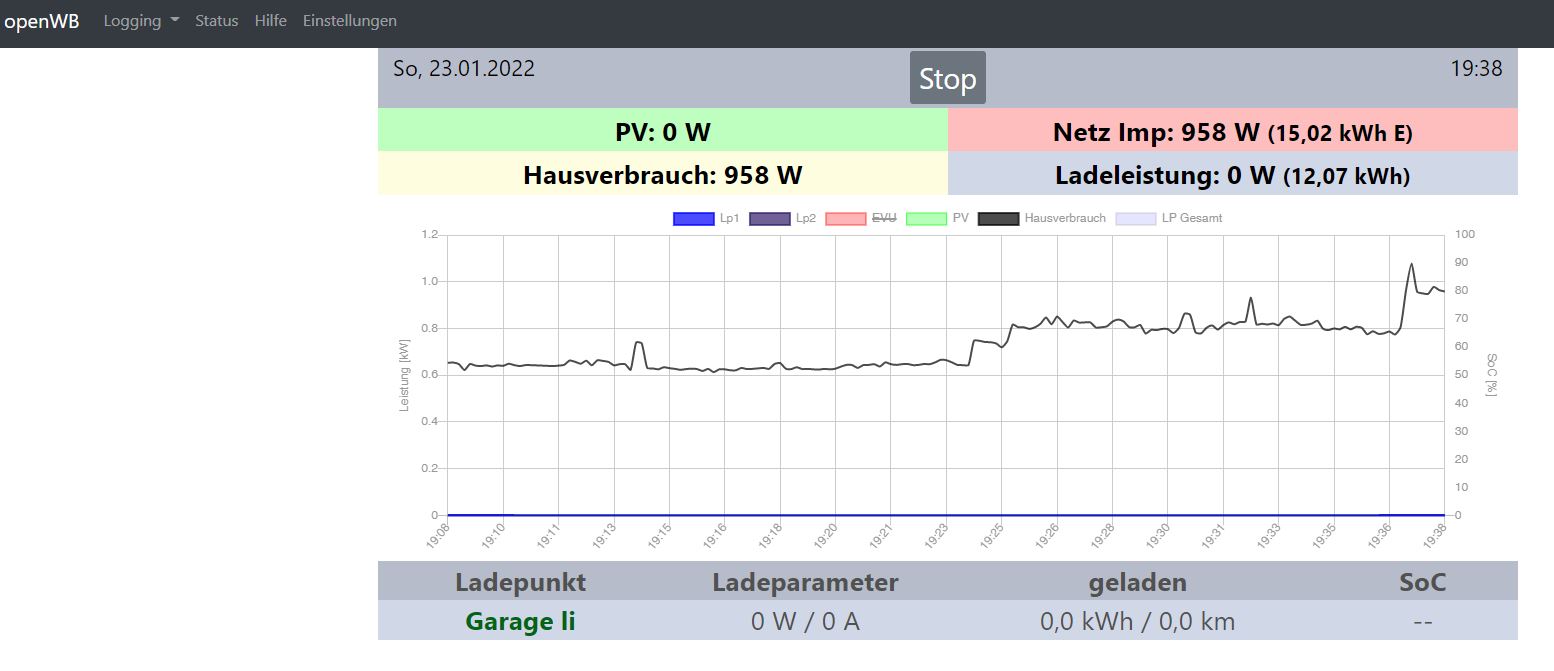Click the SoC column header

pyautogui.click(x=1422, y=582)
